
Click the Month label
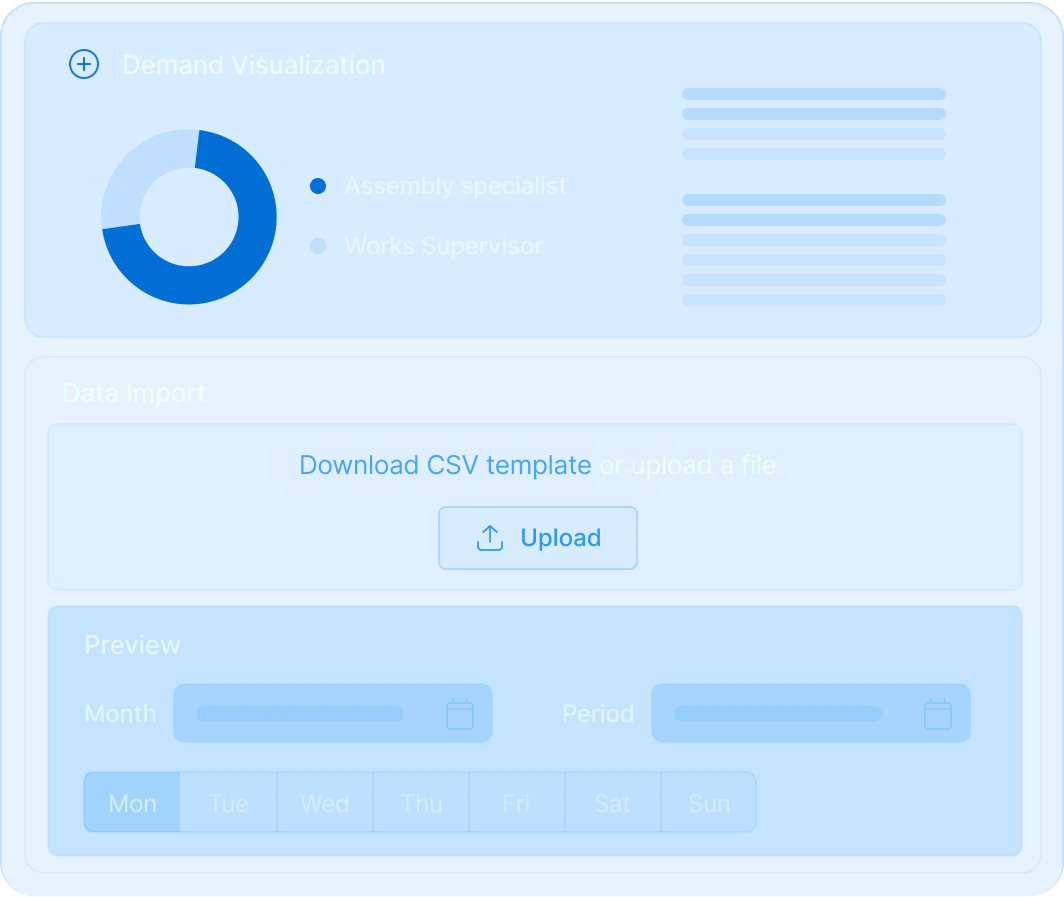pyautogui.click(x=120, y=714)
